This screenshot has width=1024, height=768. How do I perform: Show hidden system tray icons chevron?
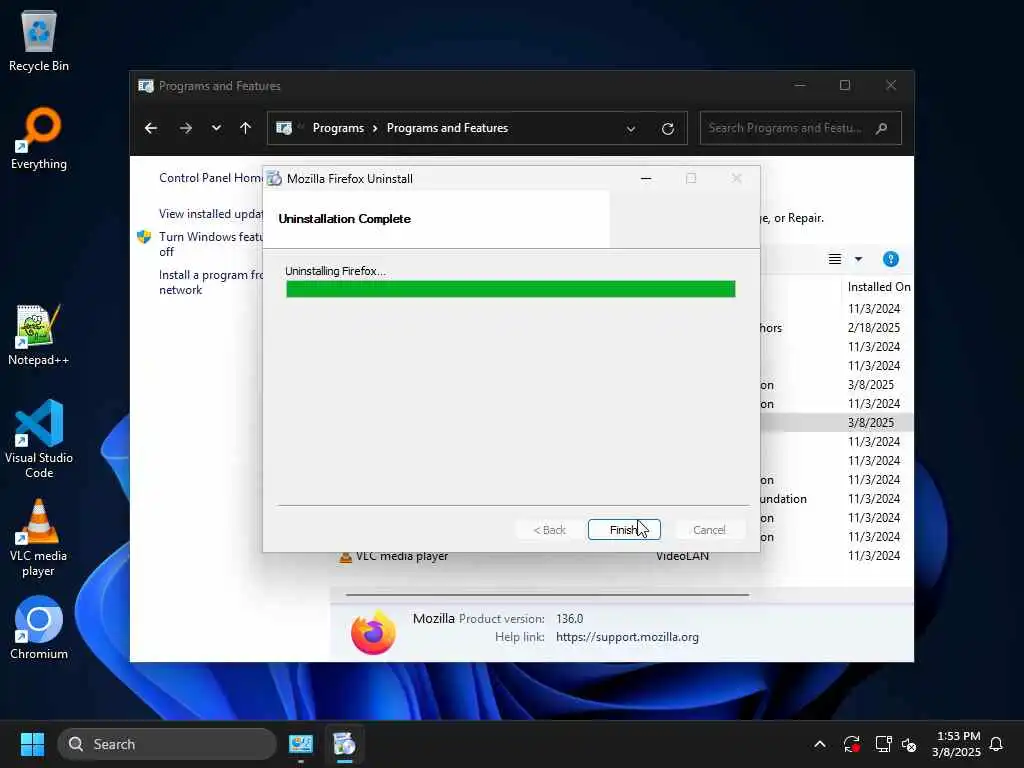pos(820,744)
